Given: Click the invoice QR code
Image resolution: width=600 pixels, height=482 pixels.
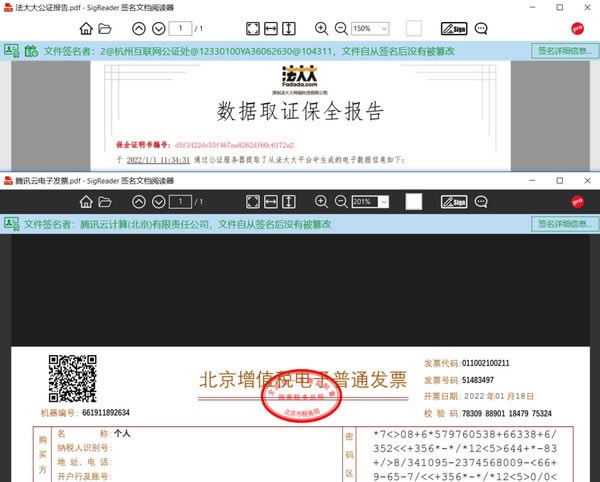Looking at the screenshot, I should pos(73,378).
